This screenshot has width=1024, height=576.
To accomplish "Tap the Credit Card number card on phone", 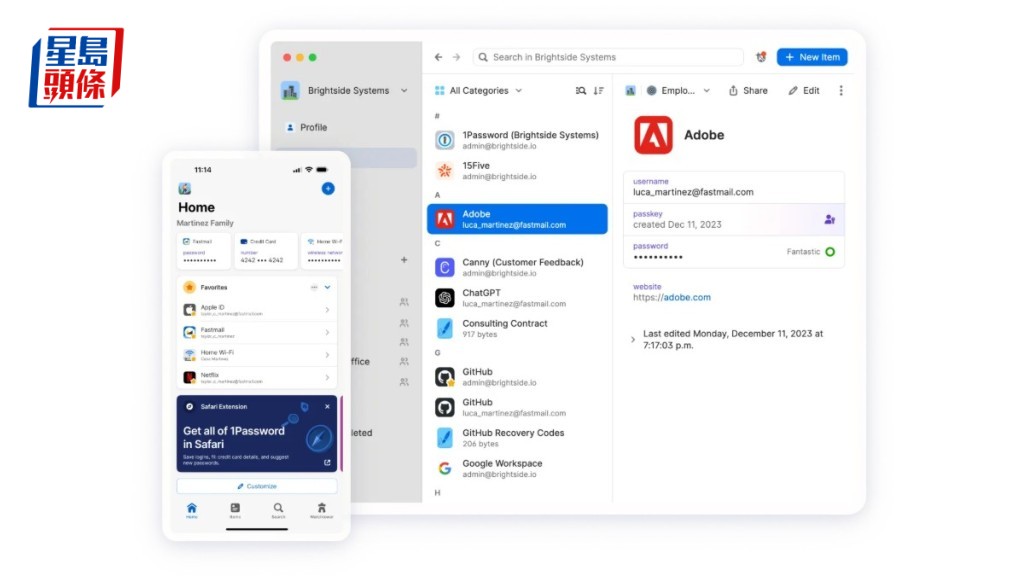I will 266,251.
